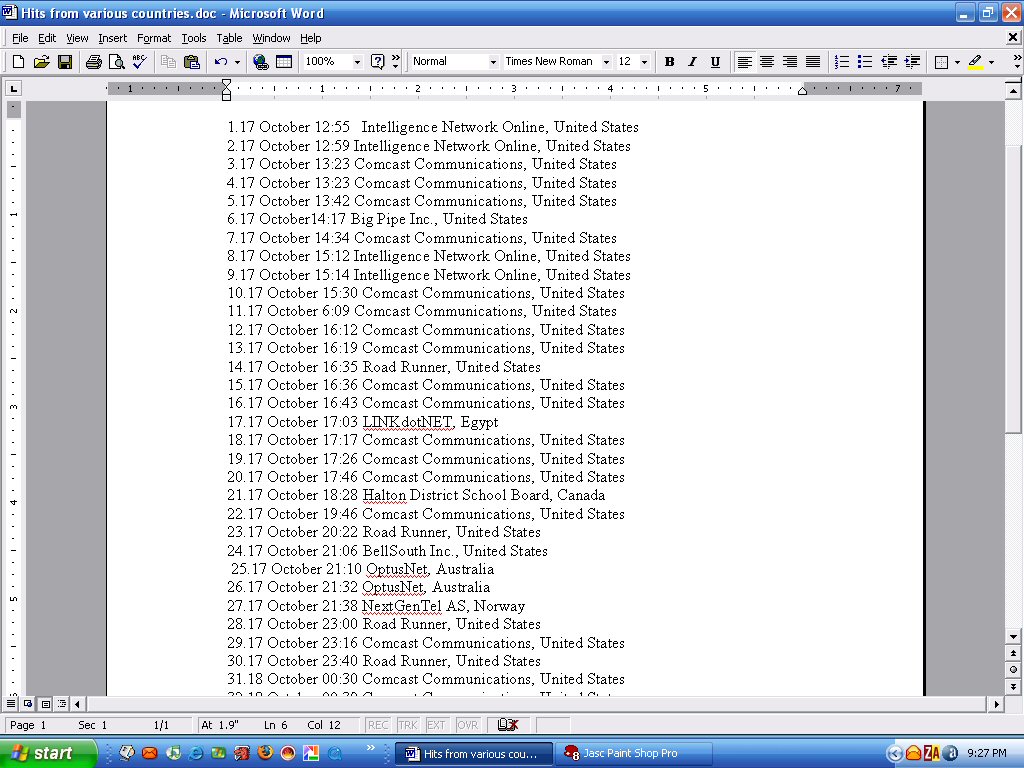Viewport: 1024px width, 768px height.
Task: Create a new blank document
Action: tap(18, 62)
